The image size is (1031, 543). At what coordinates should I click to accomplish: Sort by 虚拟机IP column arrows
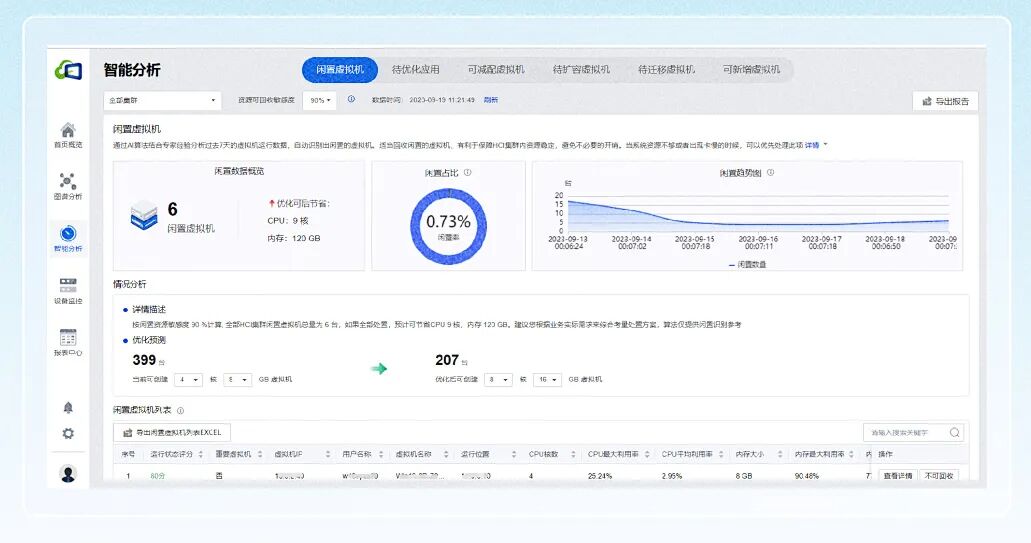tap(327, 454)
